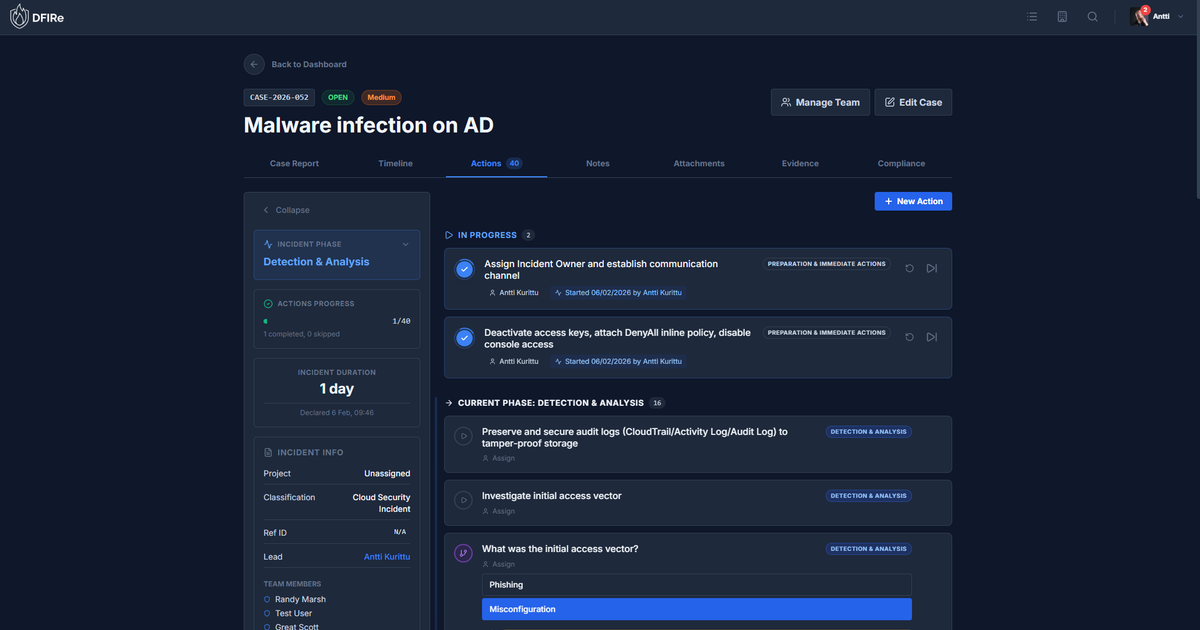Switch to the Timeline tab

395,163
